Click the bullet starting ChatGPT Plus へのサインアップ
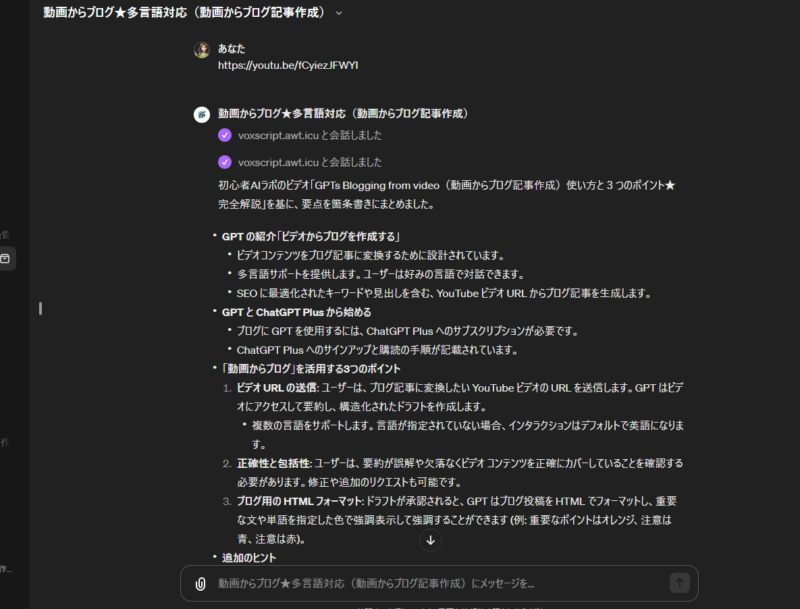 click(x=378, y=350)
